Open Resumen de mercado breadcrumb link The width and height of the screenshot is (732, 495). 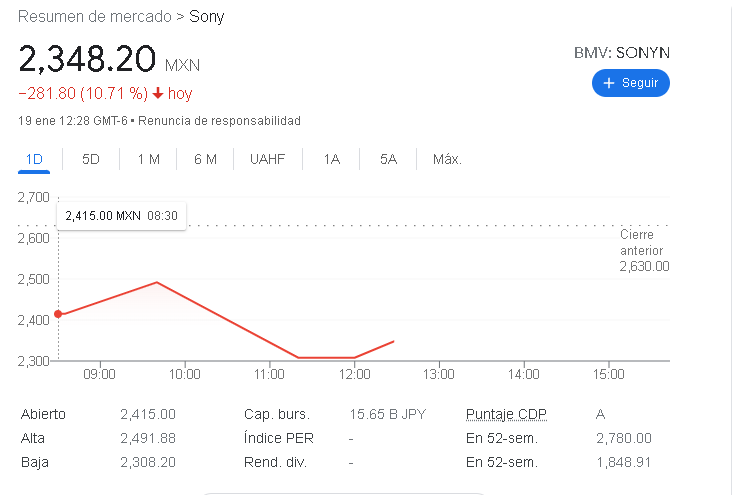[x=94, y=17]
